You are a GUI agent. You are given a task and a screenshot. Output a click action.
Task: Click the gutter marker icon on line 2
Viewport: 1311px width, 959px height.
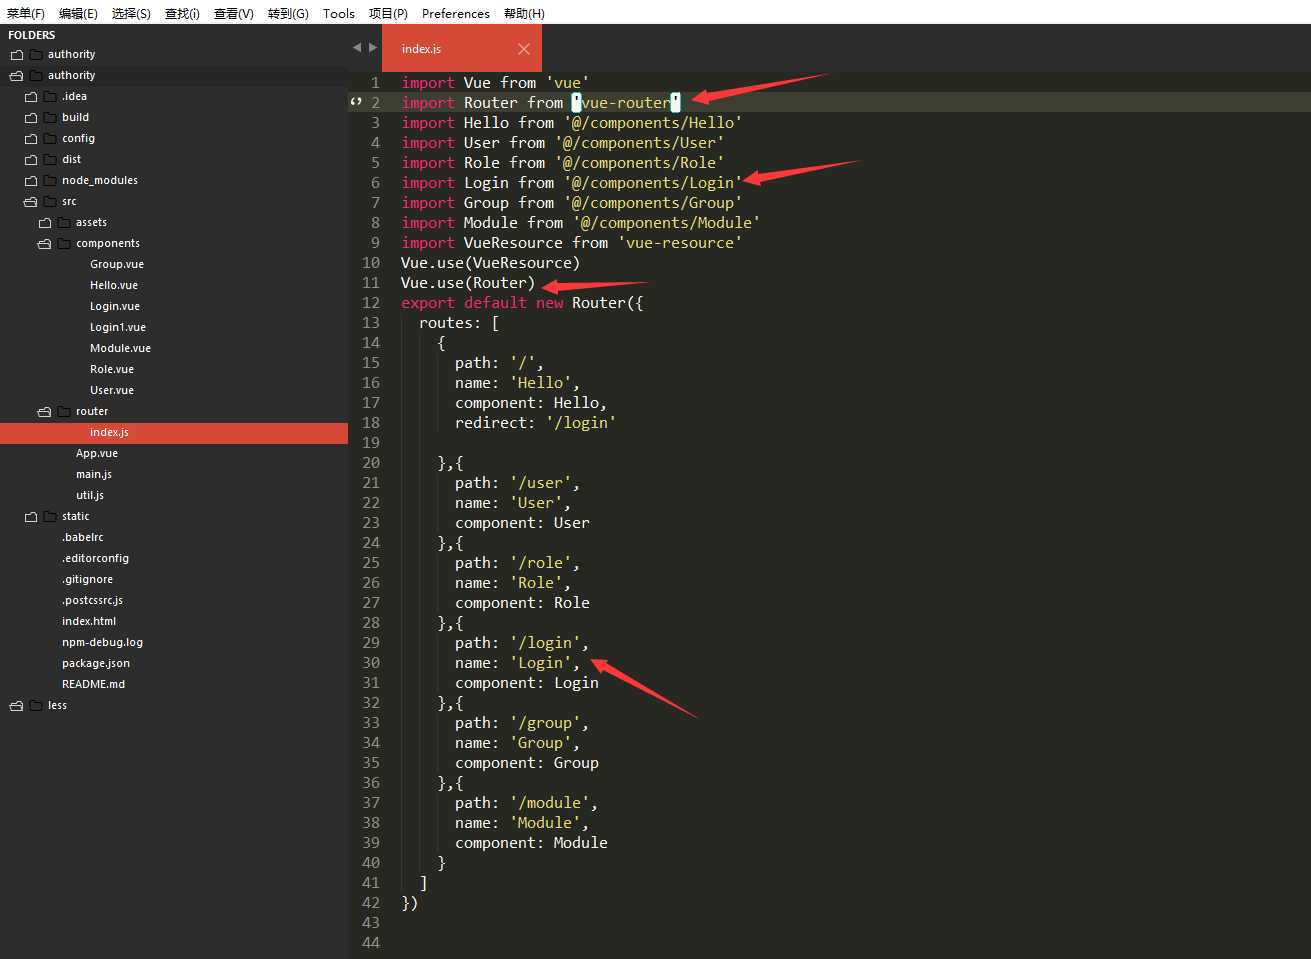(355, 102)
